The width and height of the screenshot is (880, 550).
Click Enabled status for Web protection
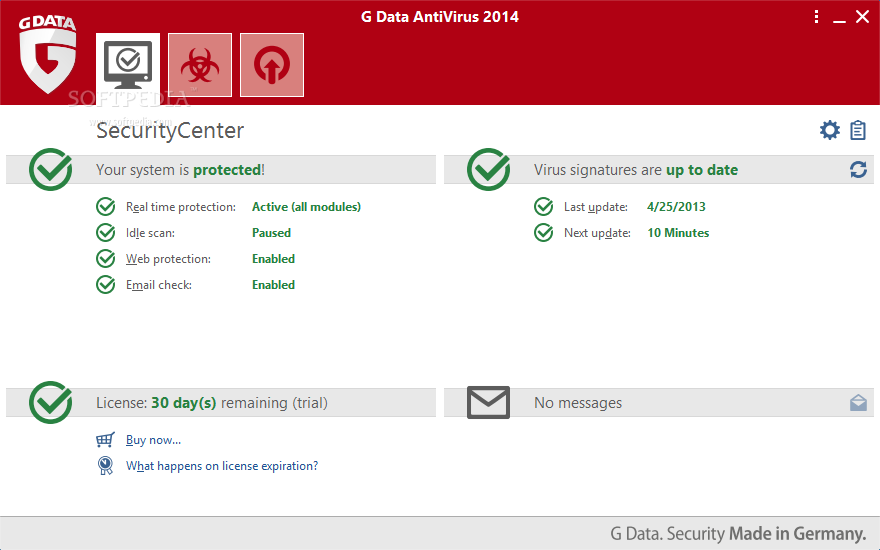273,259
